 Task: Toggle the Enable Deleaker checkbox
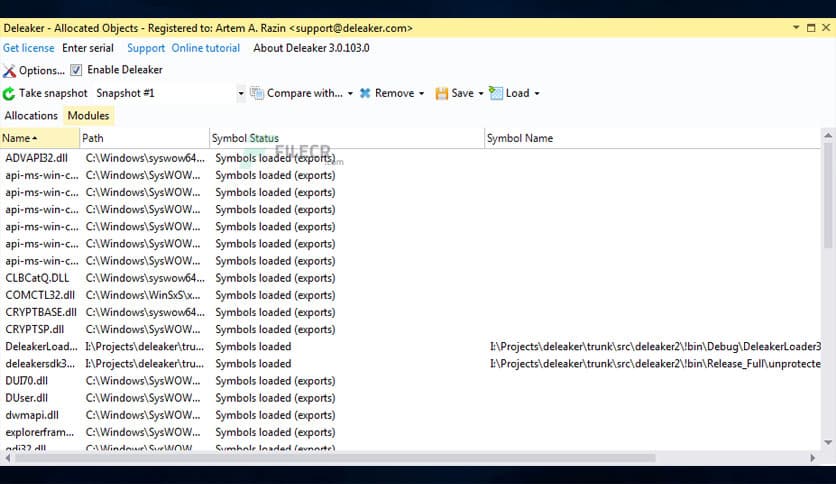pos(76,70)
